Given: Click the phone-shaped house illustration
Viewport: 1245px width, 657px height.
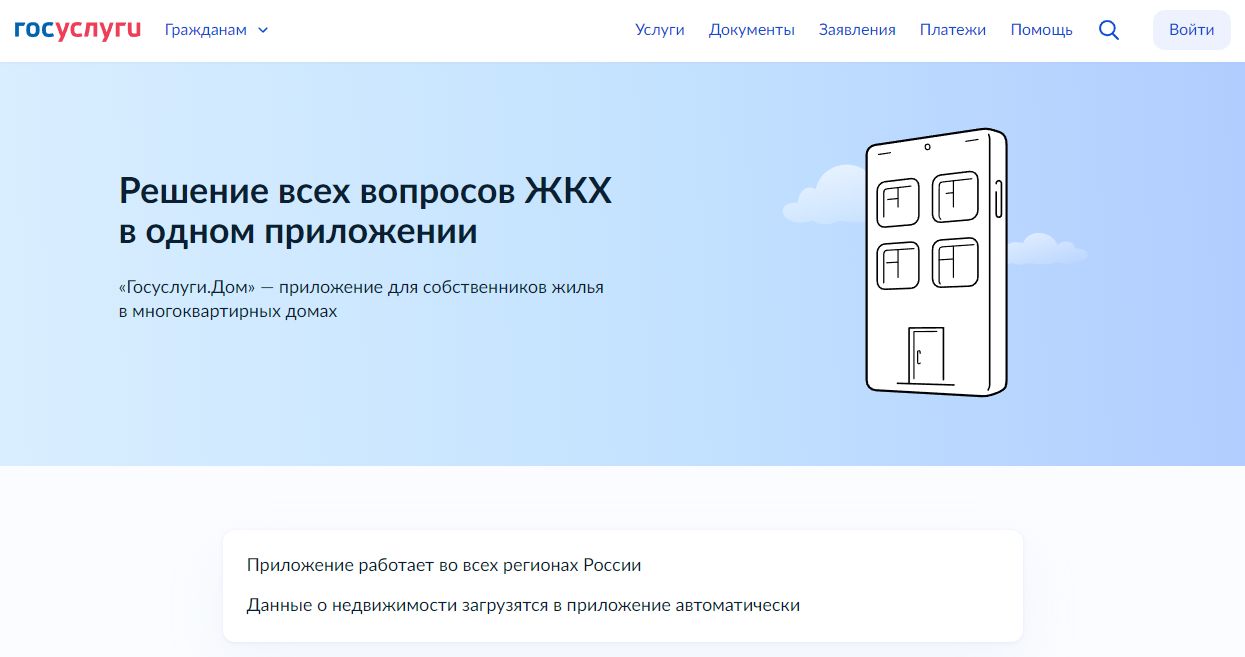Looking at the screenshot, I should 935,263.
